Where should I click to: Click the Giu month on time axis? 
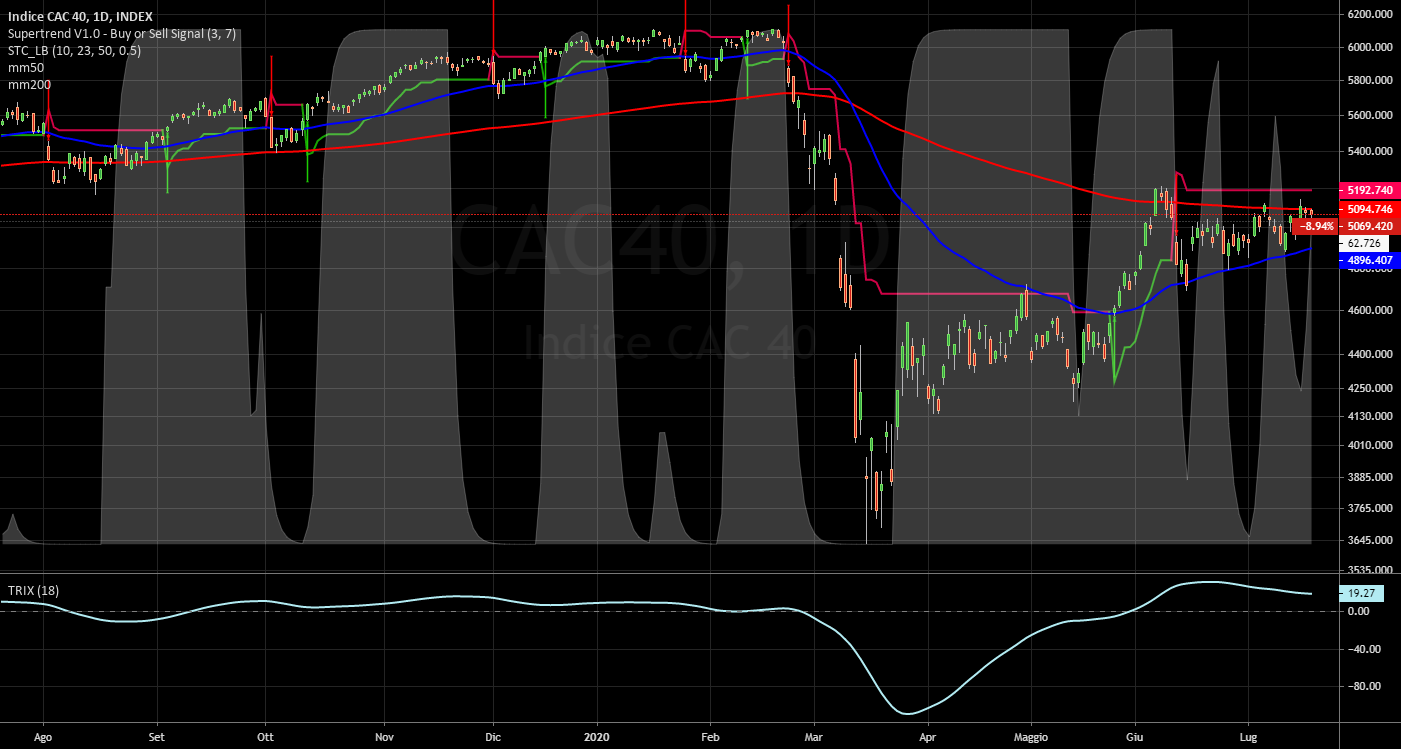click(1135, 737)
